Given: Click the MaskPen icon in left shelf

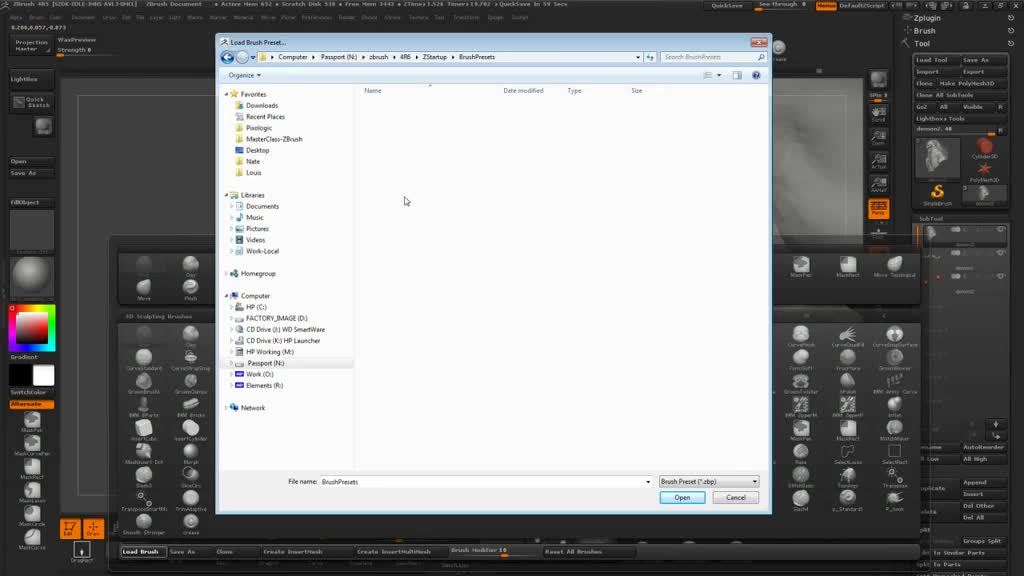Looking at the screenshot, I should 32,420.
